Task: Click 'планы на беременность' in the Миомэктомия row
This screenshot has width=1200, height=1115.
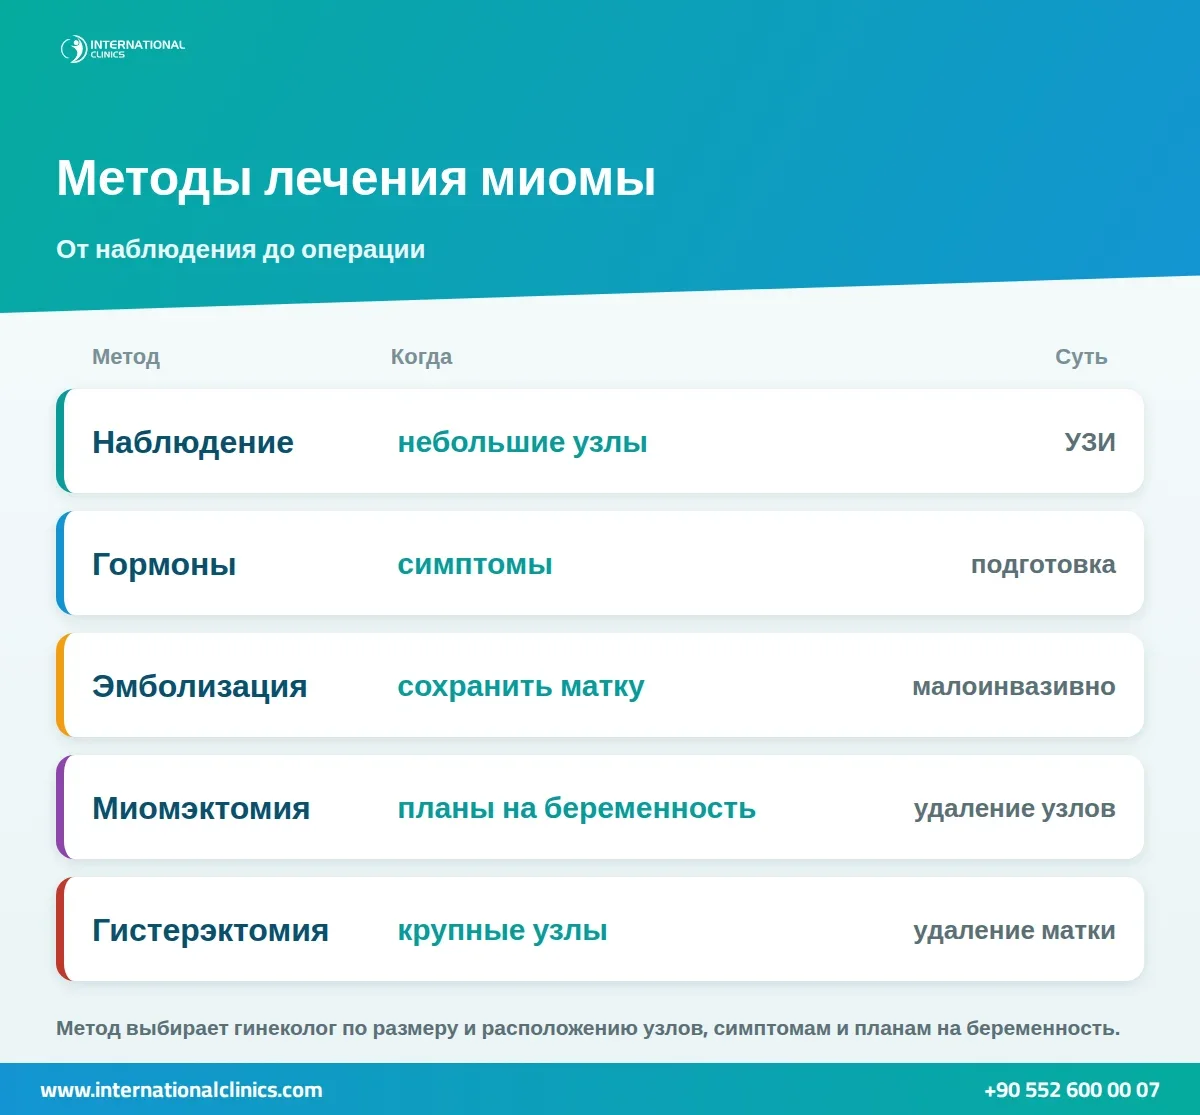Action: click(x=576, y=808)
